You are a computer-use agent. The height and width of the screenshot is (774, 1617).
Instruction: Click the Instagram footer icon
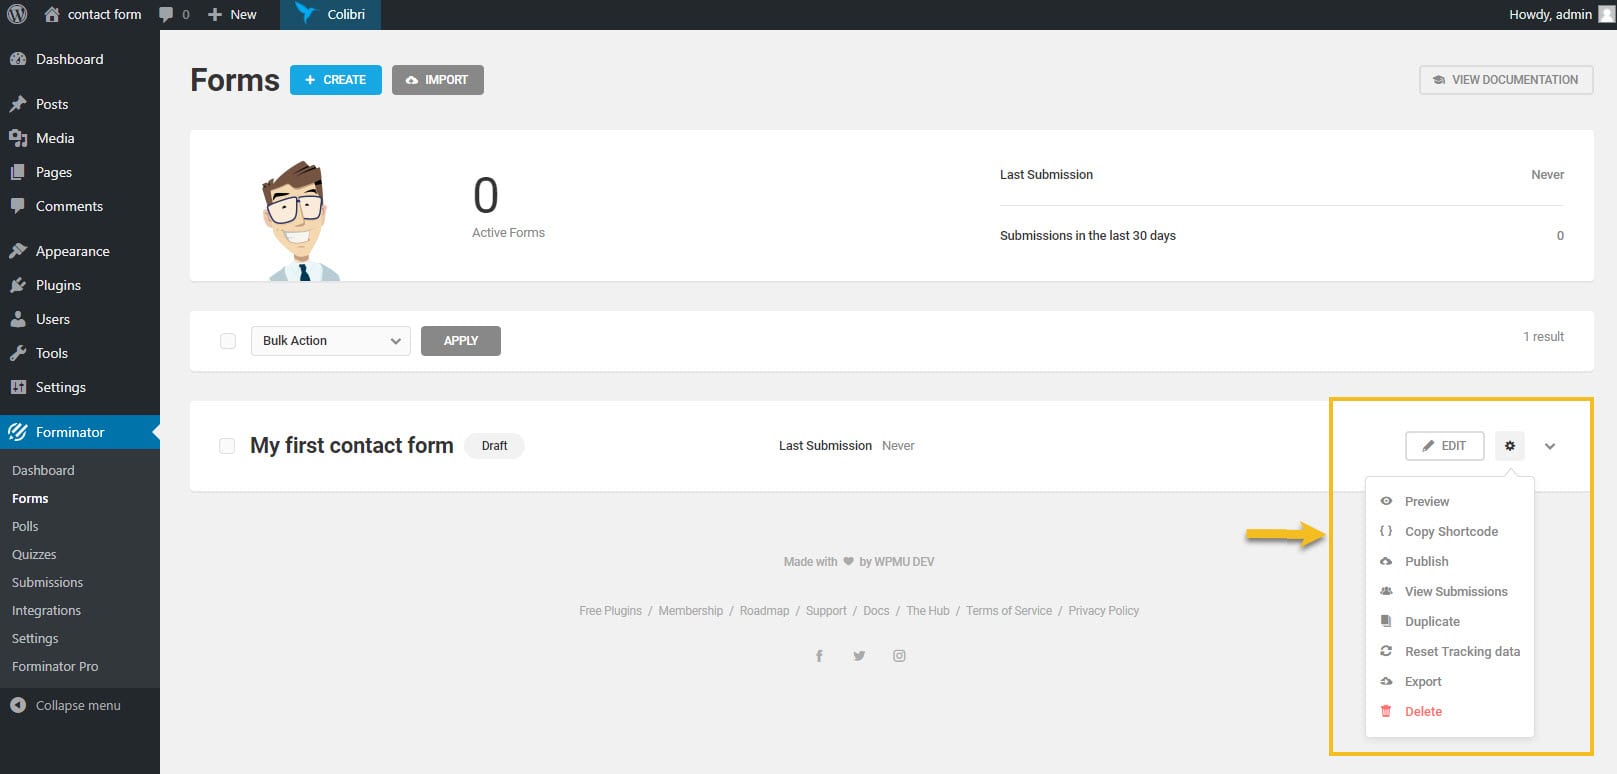pyautogui.click(x=899, y=656)
